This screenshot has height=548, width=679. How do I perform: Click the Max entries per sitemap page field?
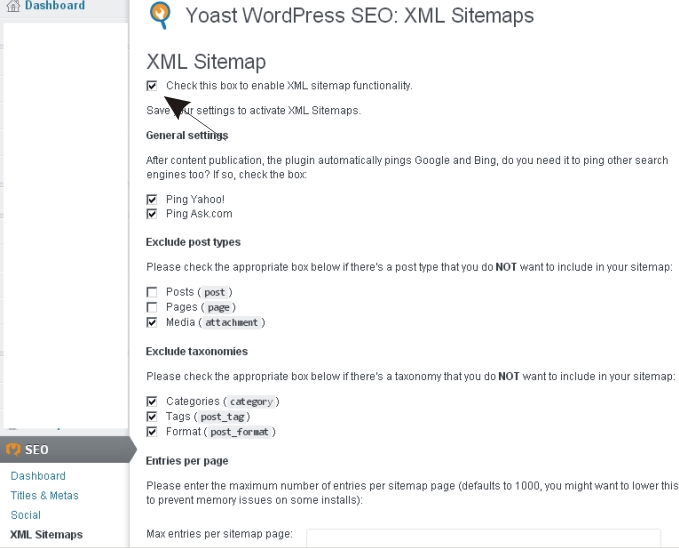(x=483, y=538)
